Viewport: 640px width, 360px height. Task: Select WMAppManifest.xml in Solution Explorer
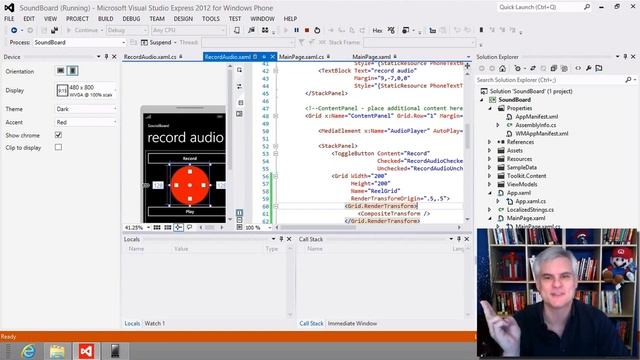coord(541,133)
